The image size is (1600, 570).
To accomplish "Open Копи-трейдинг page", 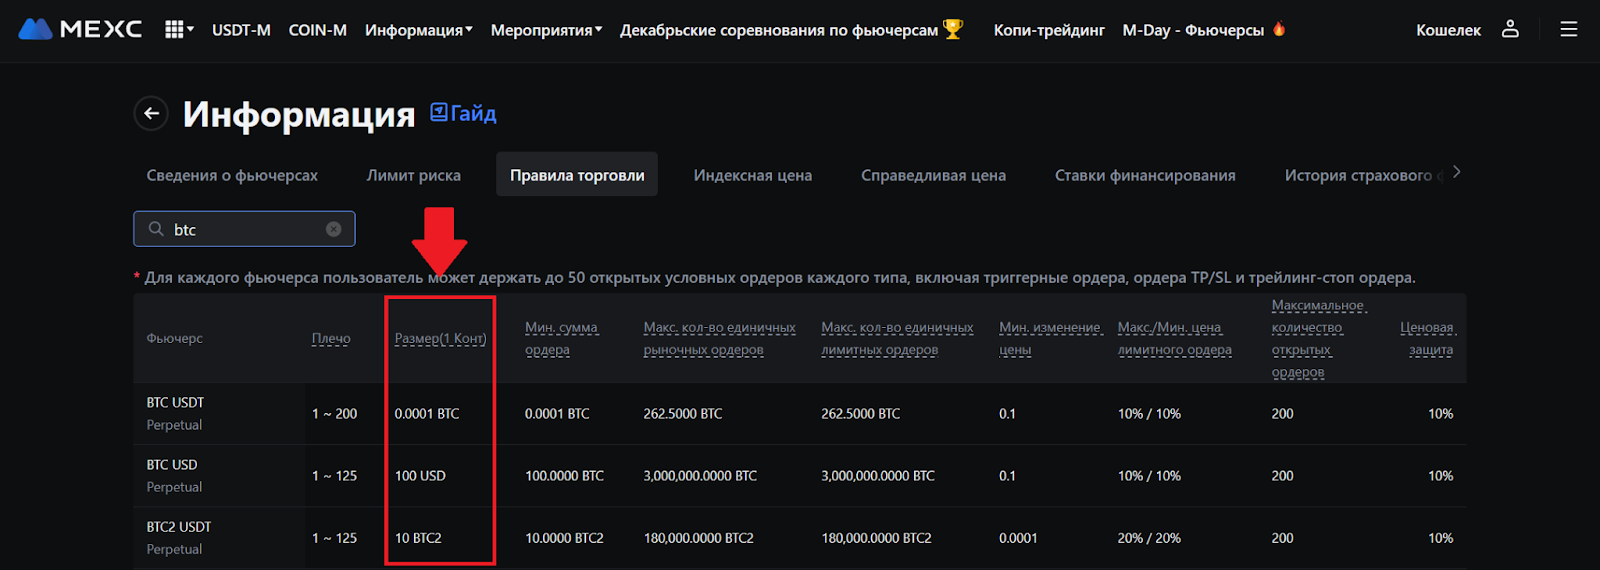I will (1049, 30).
